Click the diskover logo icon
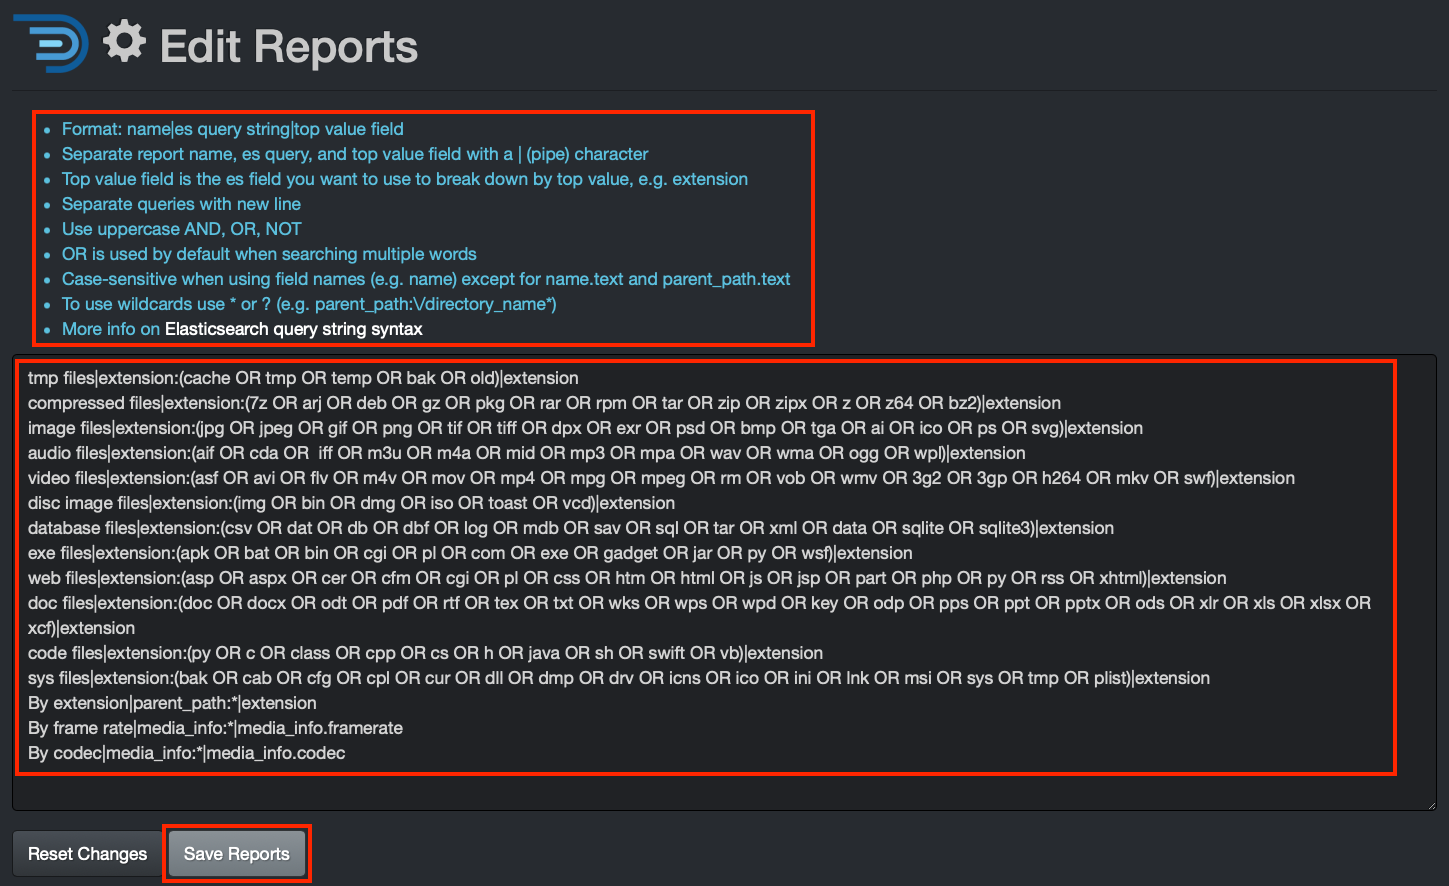Image resolution: width=1449 pixels, height=886 pixels. 50,45
